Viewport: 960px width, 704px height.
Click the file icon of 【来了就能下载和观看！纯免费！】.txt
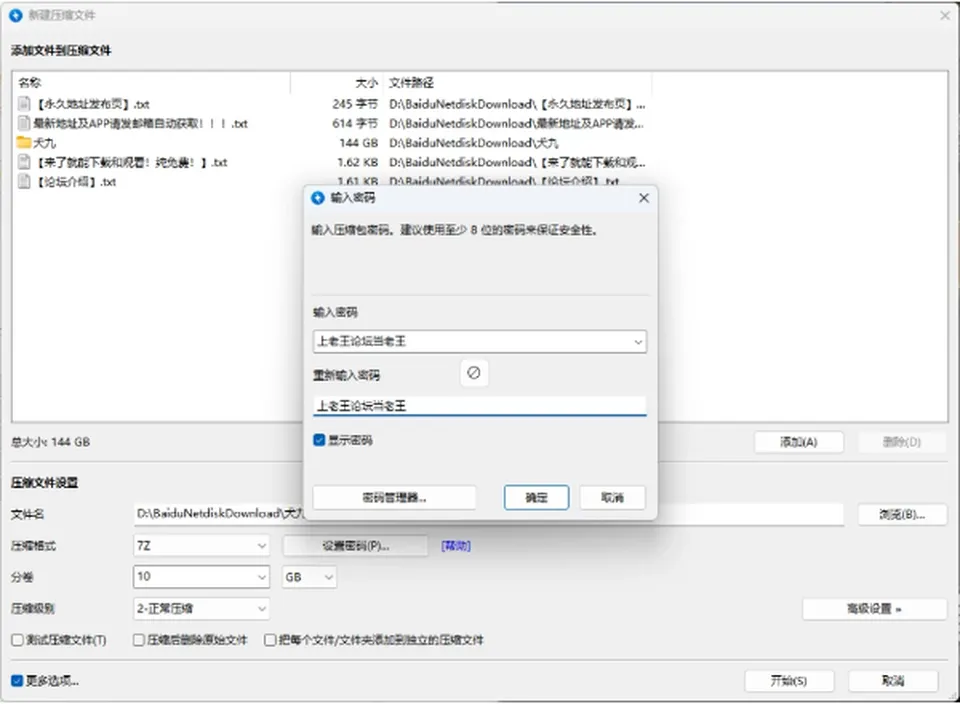[24, 162]
